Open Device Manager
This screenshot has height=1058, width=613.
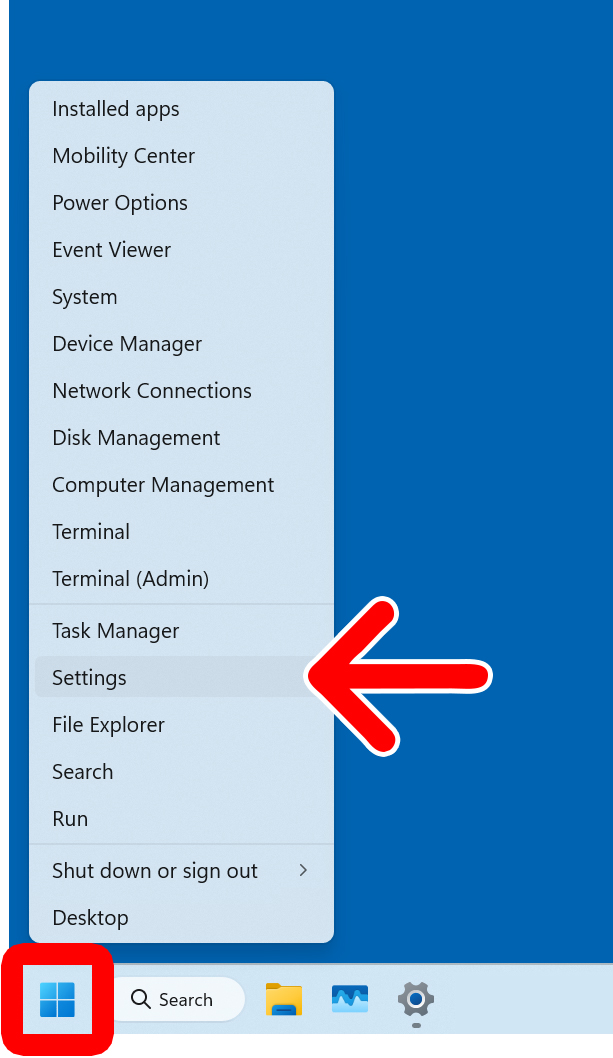[127, 344]
